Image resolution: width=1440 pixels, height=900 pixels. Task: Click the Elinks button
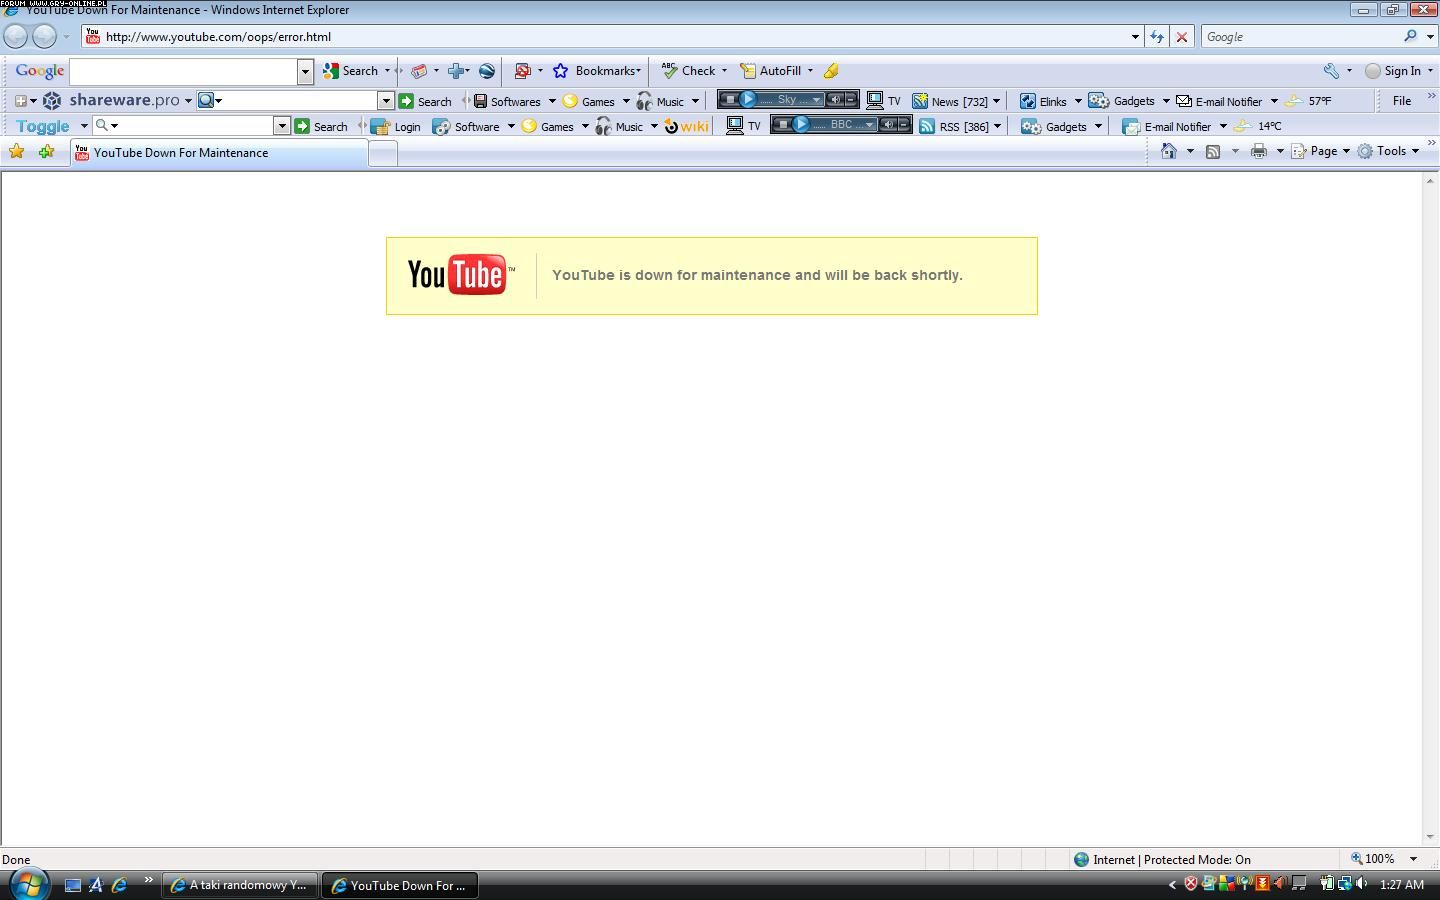pyautogui.click(x=1043, y=101)
